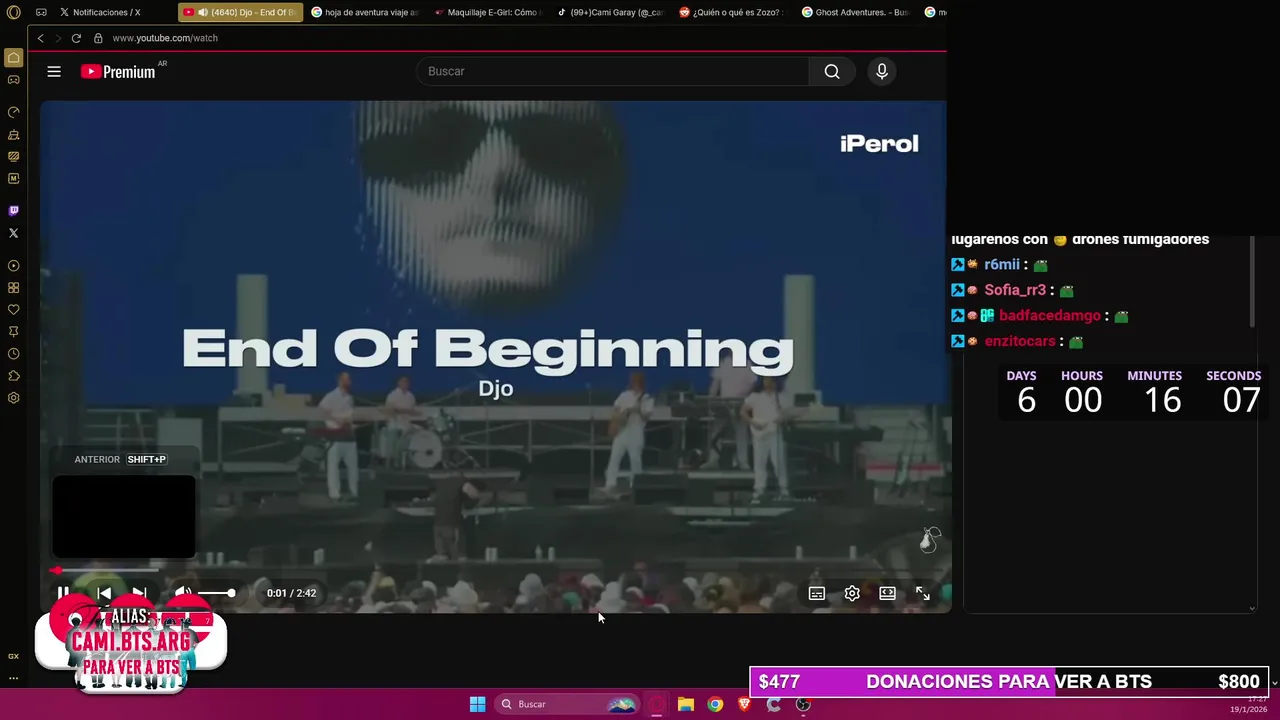Screen dimensions: 1280x720
Task: Open Twitch in the sidebar
Action: tap(13, 211)
